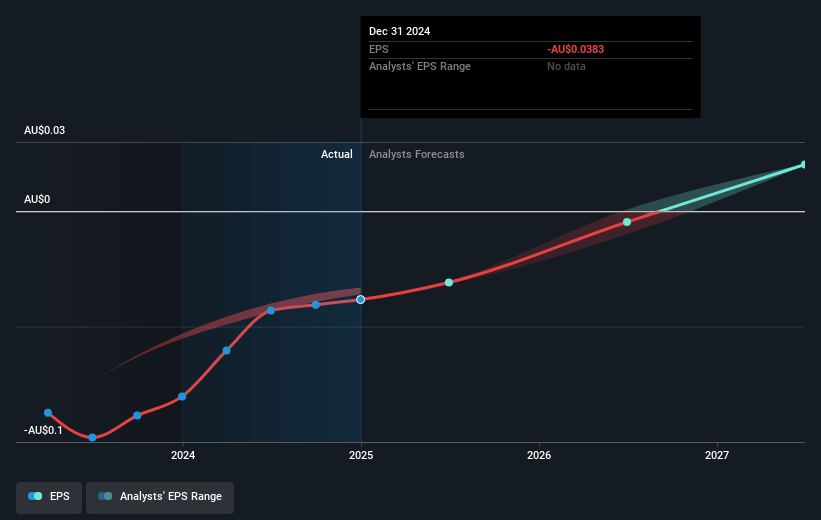This screenshot has height=520, width=821.
Task: Click the EPS point between 2024 and mid-2024
Action: tap(226, 350)
